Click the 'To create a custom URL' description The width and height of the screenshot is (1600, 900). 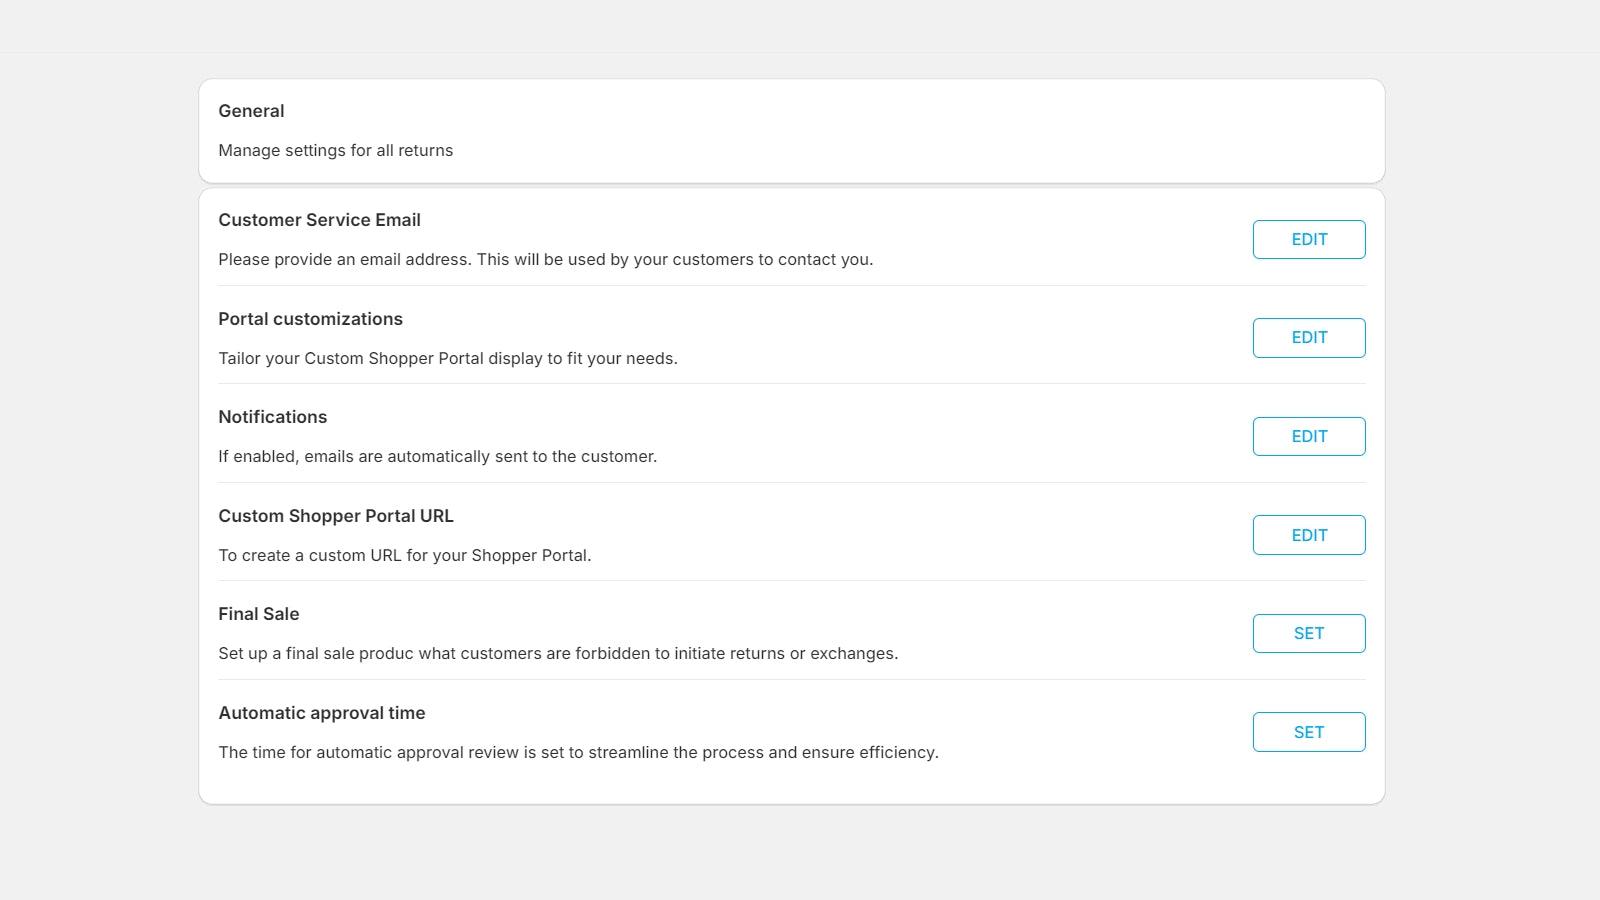(404, 556)
